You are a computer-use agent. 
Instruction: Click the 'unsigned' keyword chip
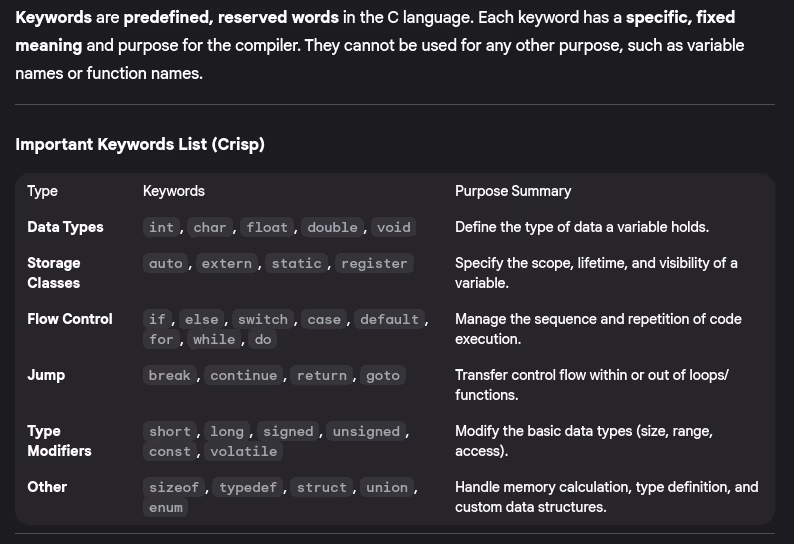coord(366,431)
